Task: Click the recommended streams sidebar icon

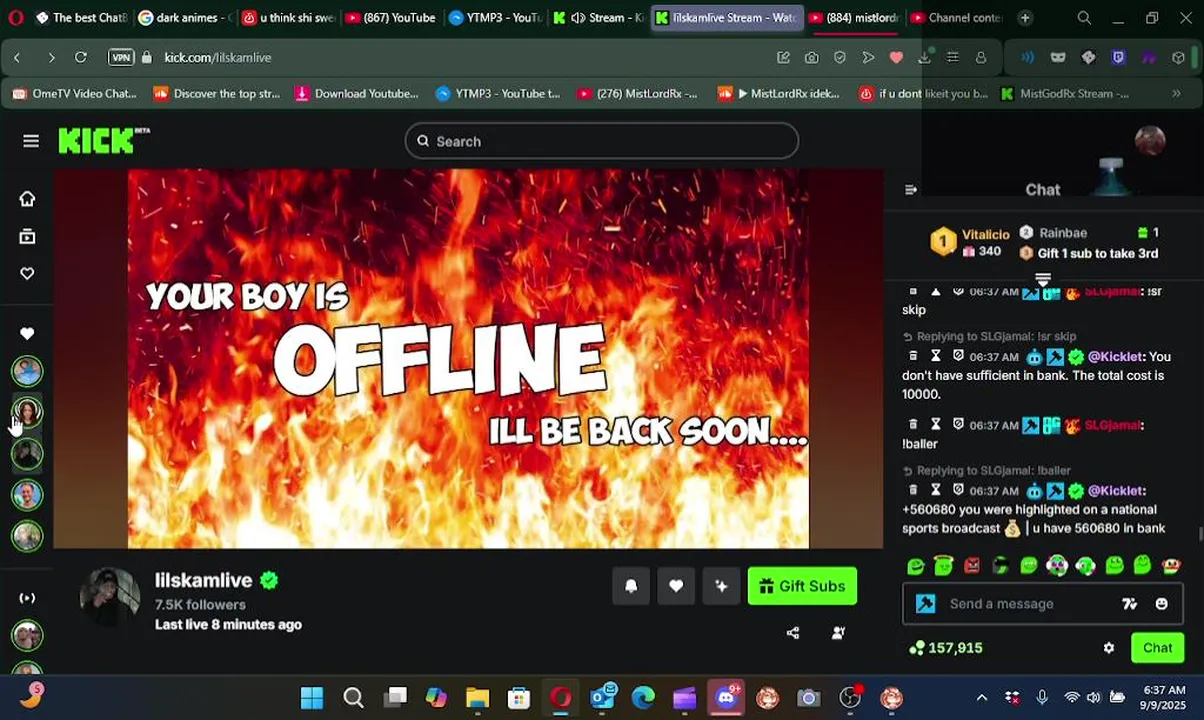Action: tap(27, 598)
